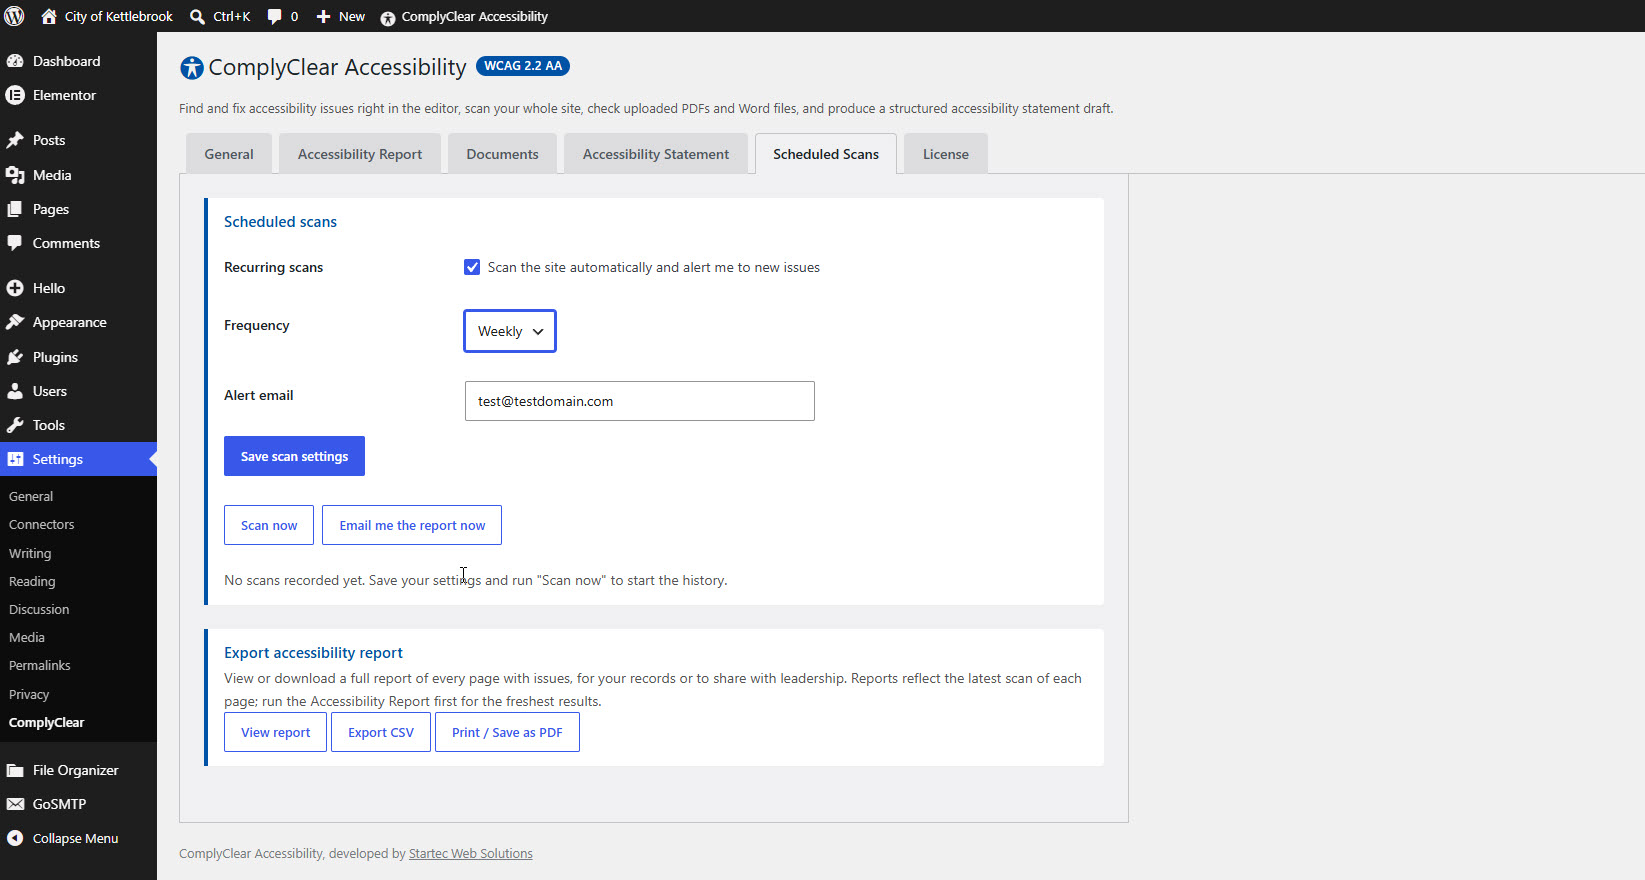
Task: Click the Plugins plug icon
Action: click(15, 357)
